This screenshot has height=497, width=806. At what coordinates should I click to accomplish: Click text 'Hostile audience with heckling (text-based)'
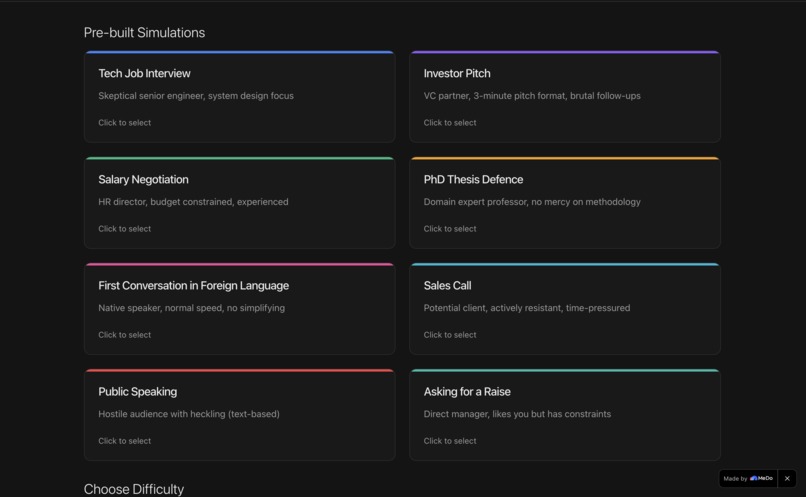(x=189, y=414)
